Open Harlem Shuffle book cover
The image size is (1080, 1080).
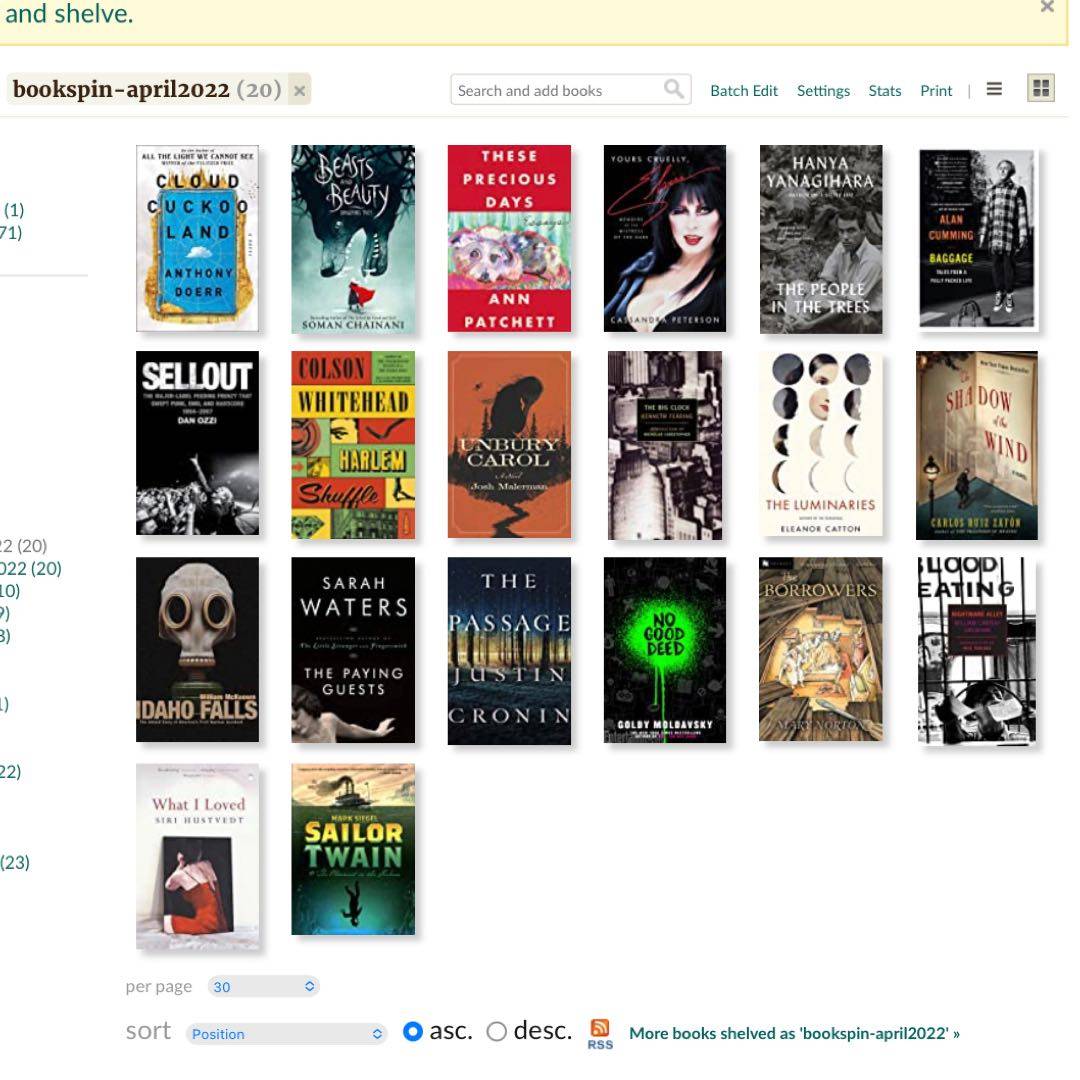[x=353, y=445]
